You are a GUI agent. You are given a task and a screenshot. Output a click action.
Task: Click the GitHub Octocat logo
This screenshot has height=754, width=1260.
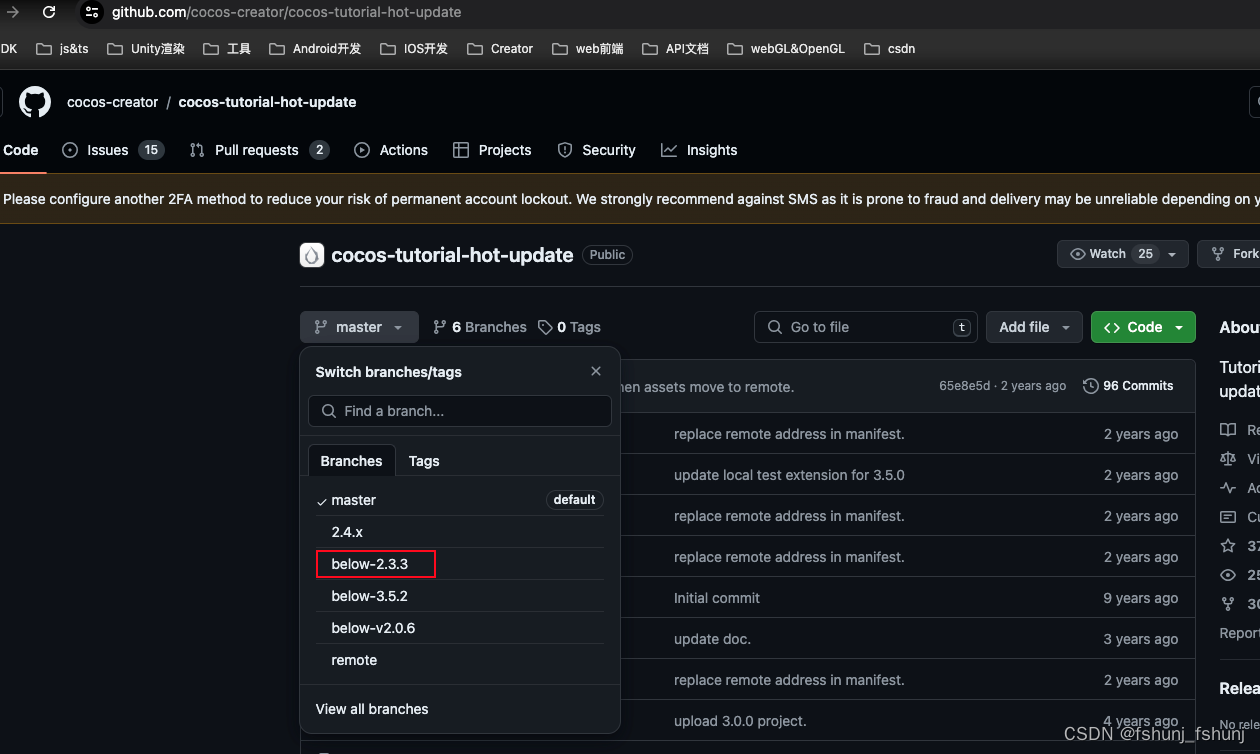click(x=35, y=102)
